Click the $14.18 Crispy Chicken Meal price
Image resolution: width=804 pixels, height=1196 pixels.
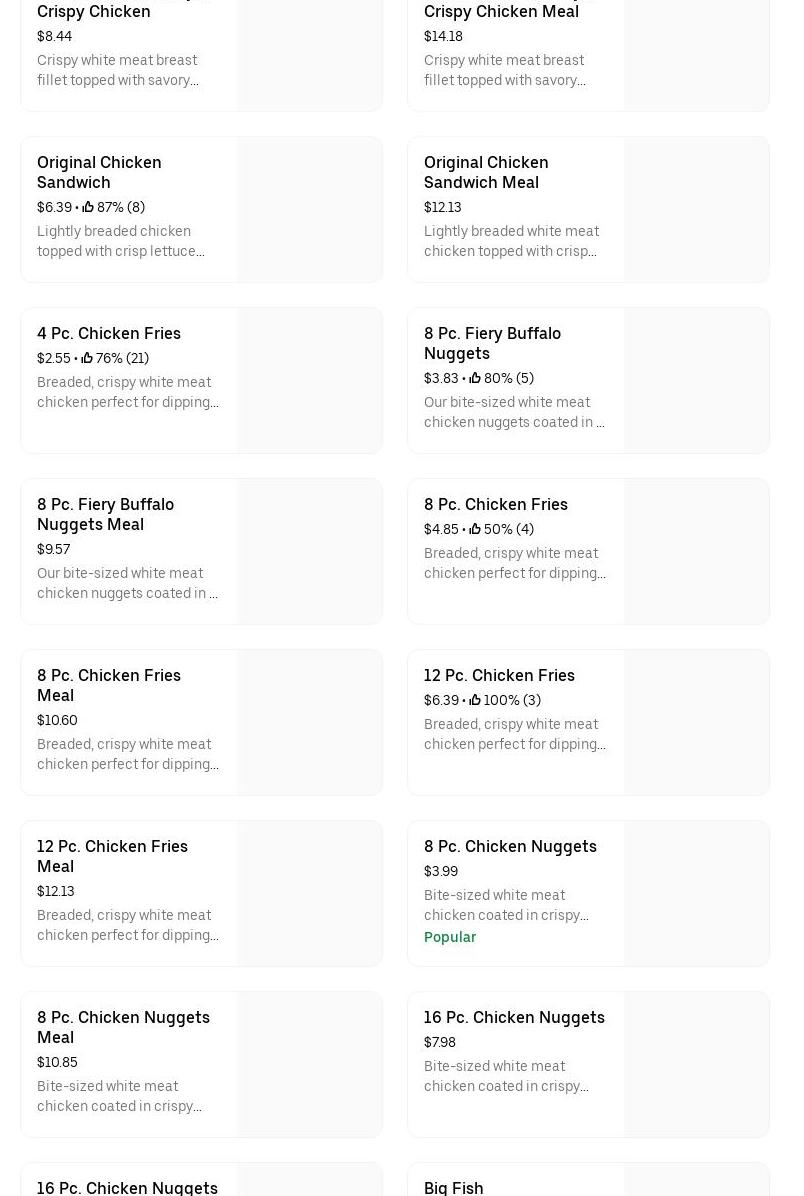[x=443, y=36]
